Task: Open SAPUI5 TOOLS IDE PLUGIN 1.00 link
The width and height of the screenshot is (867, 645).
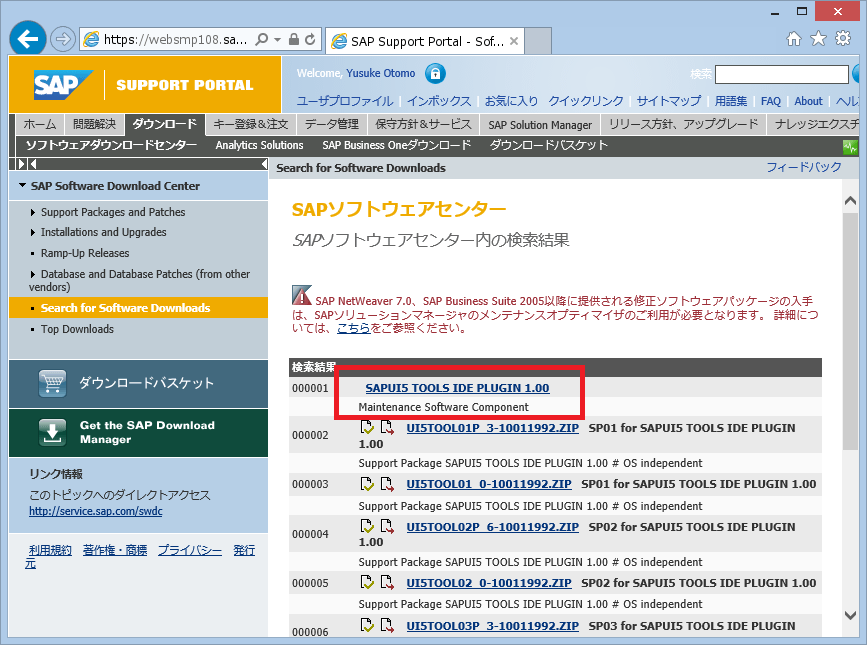Action: point(457,388)
